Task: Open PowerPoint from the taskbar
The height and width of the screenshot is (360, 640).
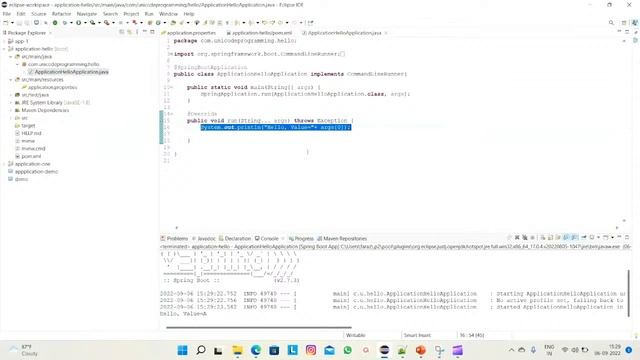Action: [421, 350]
